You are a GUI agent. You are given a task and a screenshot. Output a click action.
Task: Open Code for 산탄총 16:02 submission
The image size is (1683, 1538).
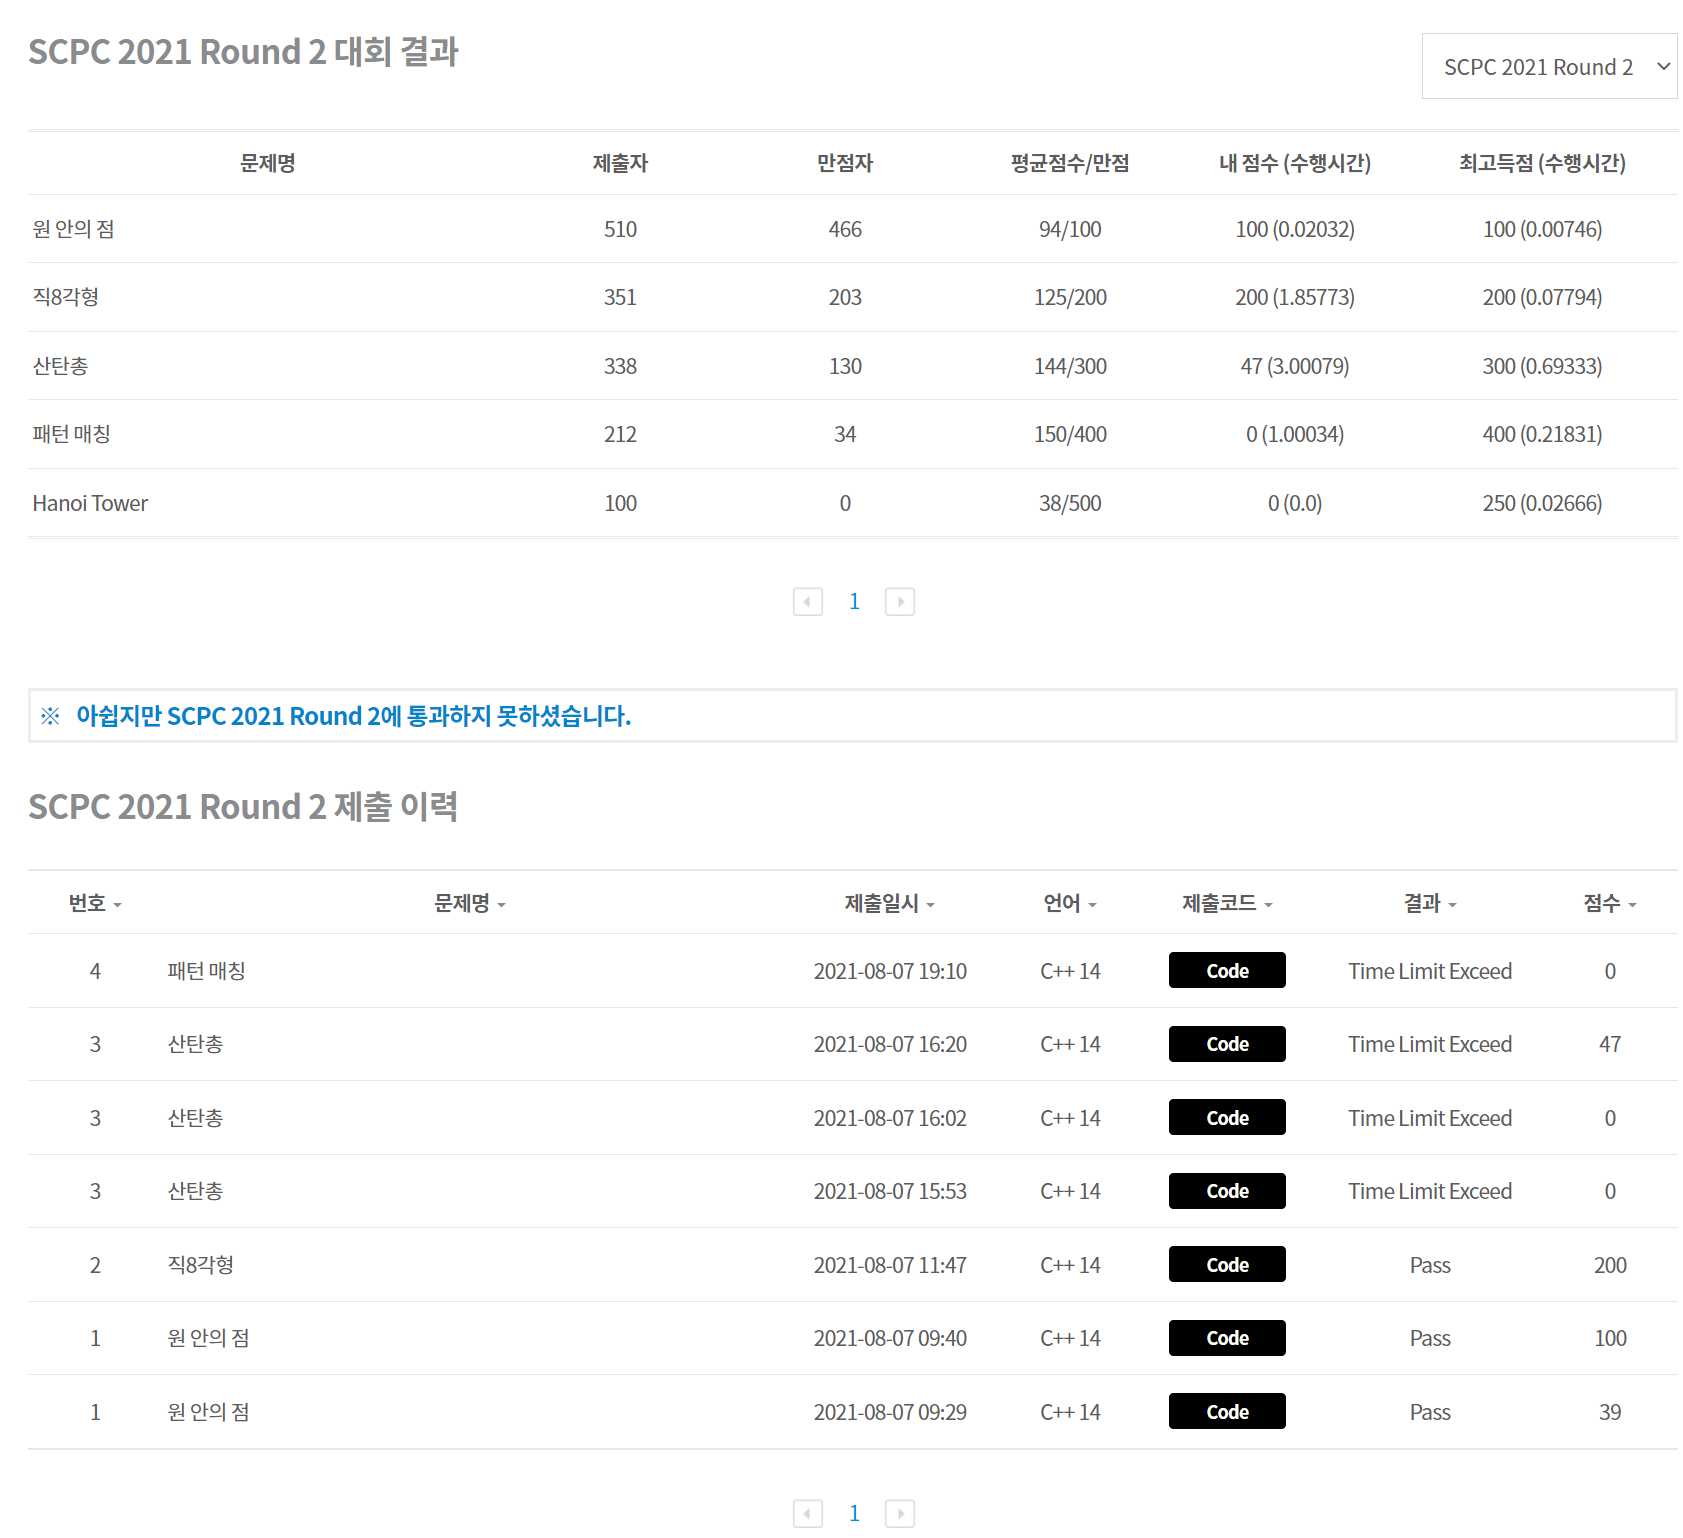click(1227, 1117)
